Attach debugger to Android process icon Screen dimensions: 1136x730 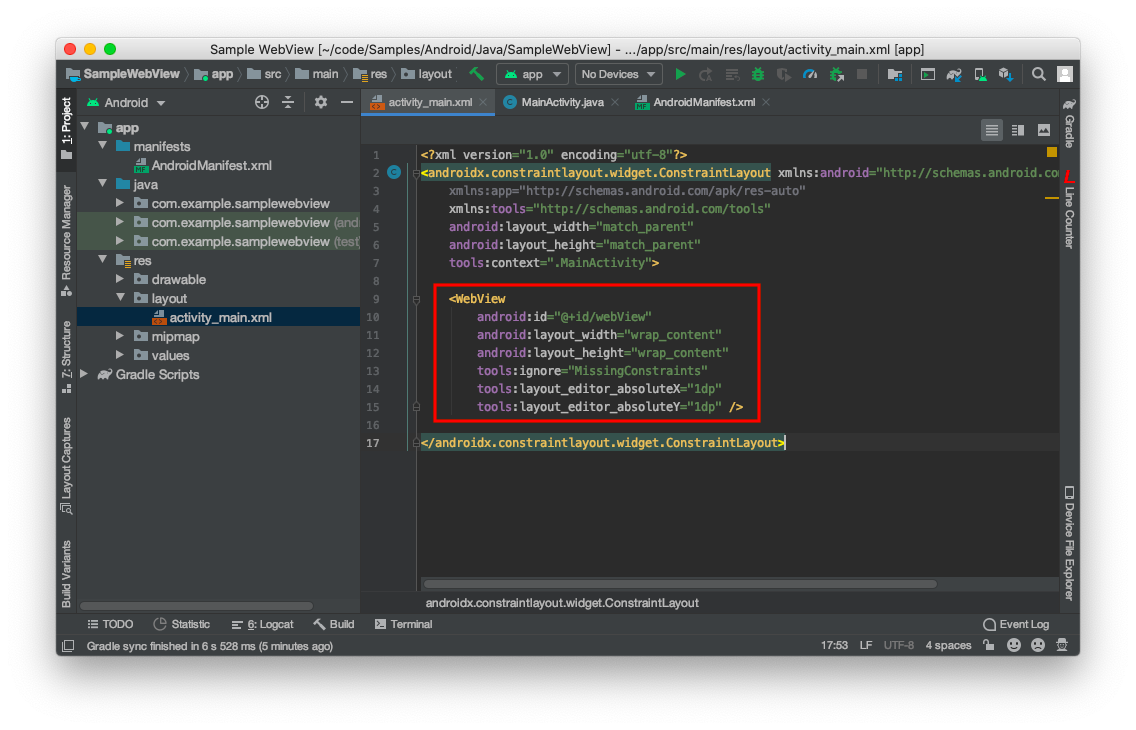pyautogui.click(x=837, y=74)
